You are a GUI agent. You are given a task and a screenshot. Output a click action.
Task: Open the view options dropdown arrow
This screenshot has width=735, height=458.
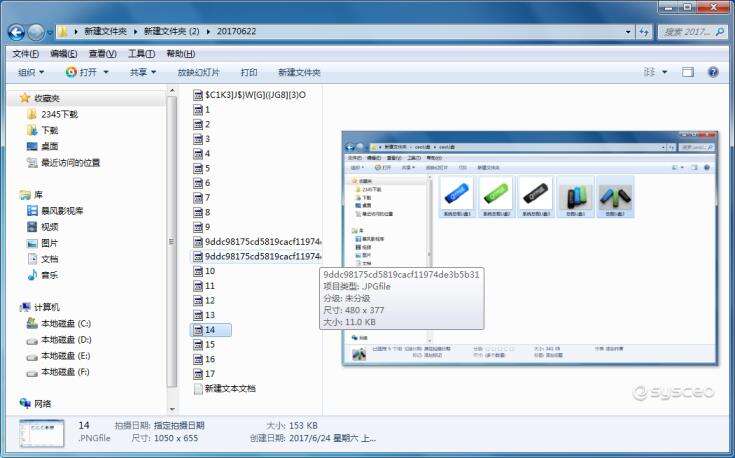pyautogui.click(x=664, y=72)
